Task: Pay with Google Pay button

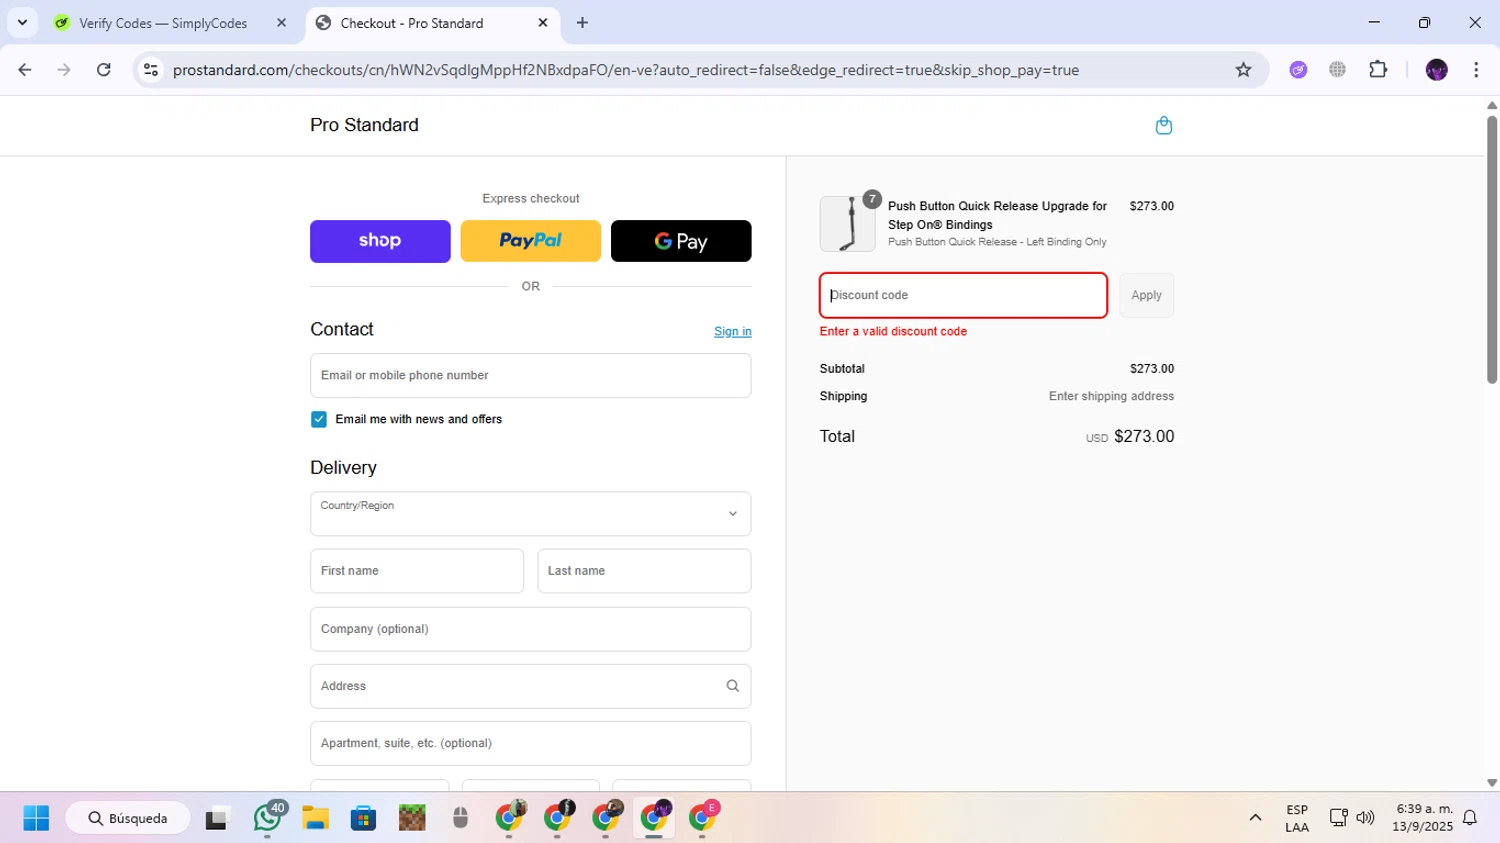Action: coord(681,241)
